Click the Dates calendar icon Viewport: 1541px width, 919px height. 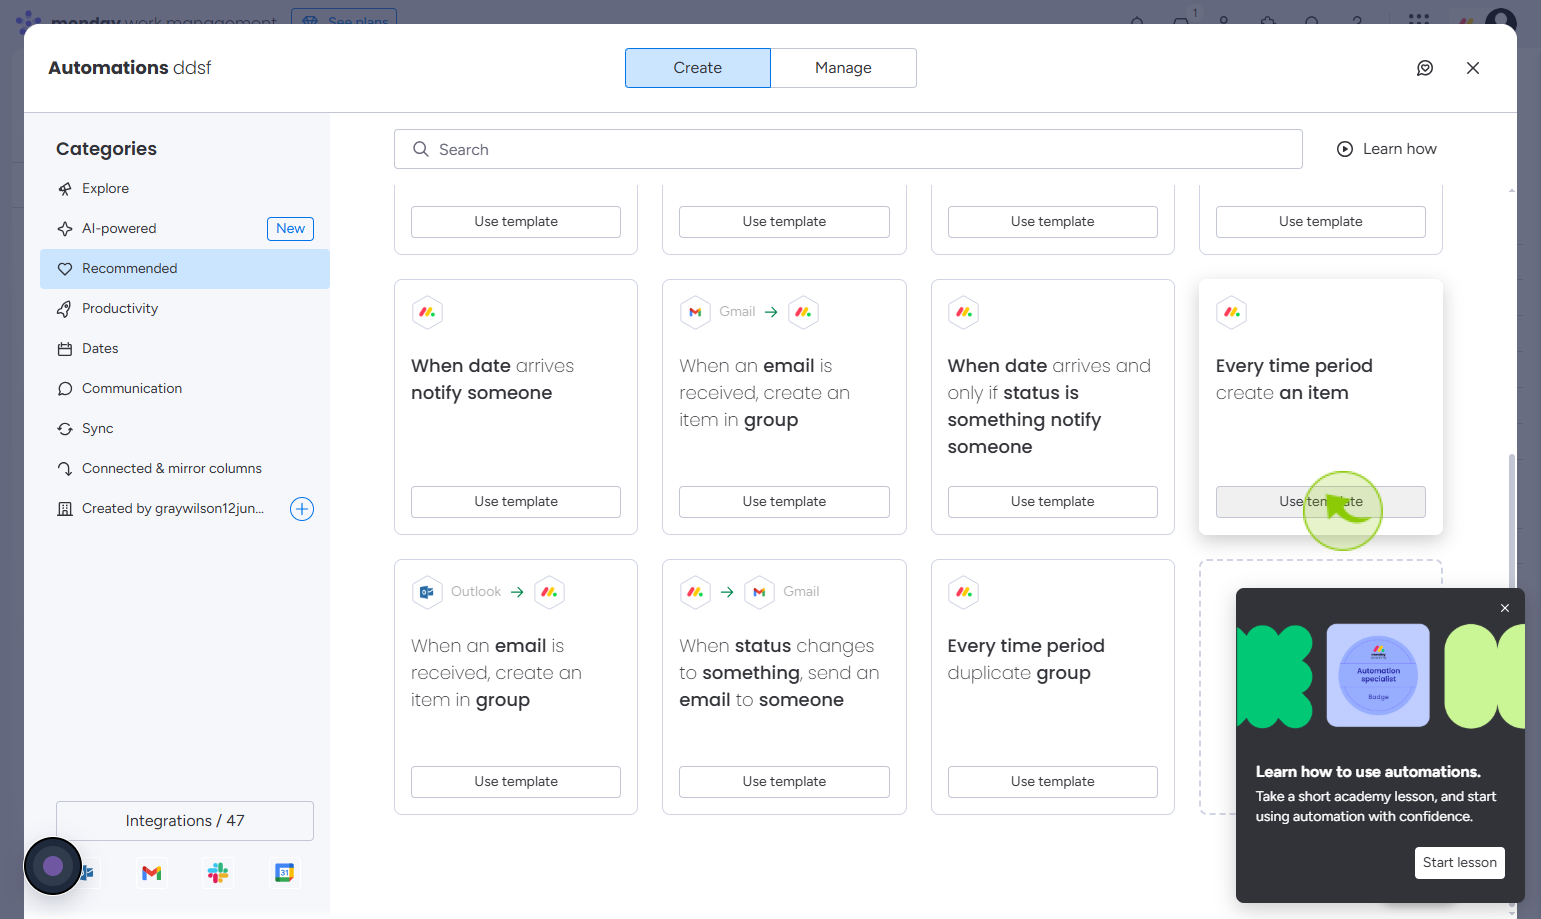point(65,349)
